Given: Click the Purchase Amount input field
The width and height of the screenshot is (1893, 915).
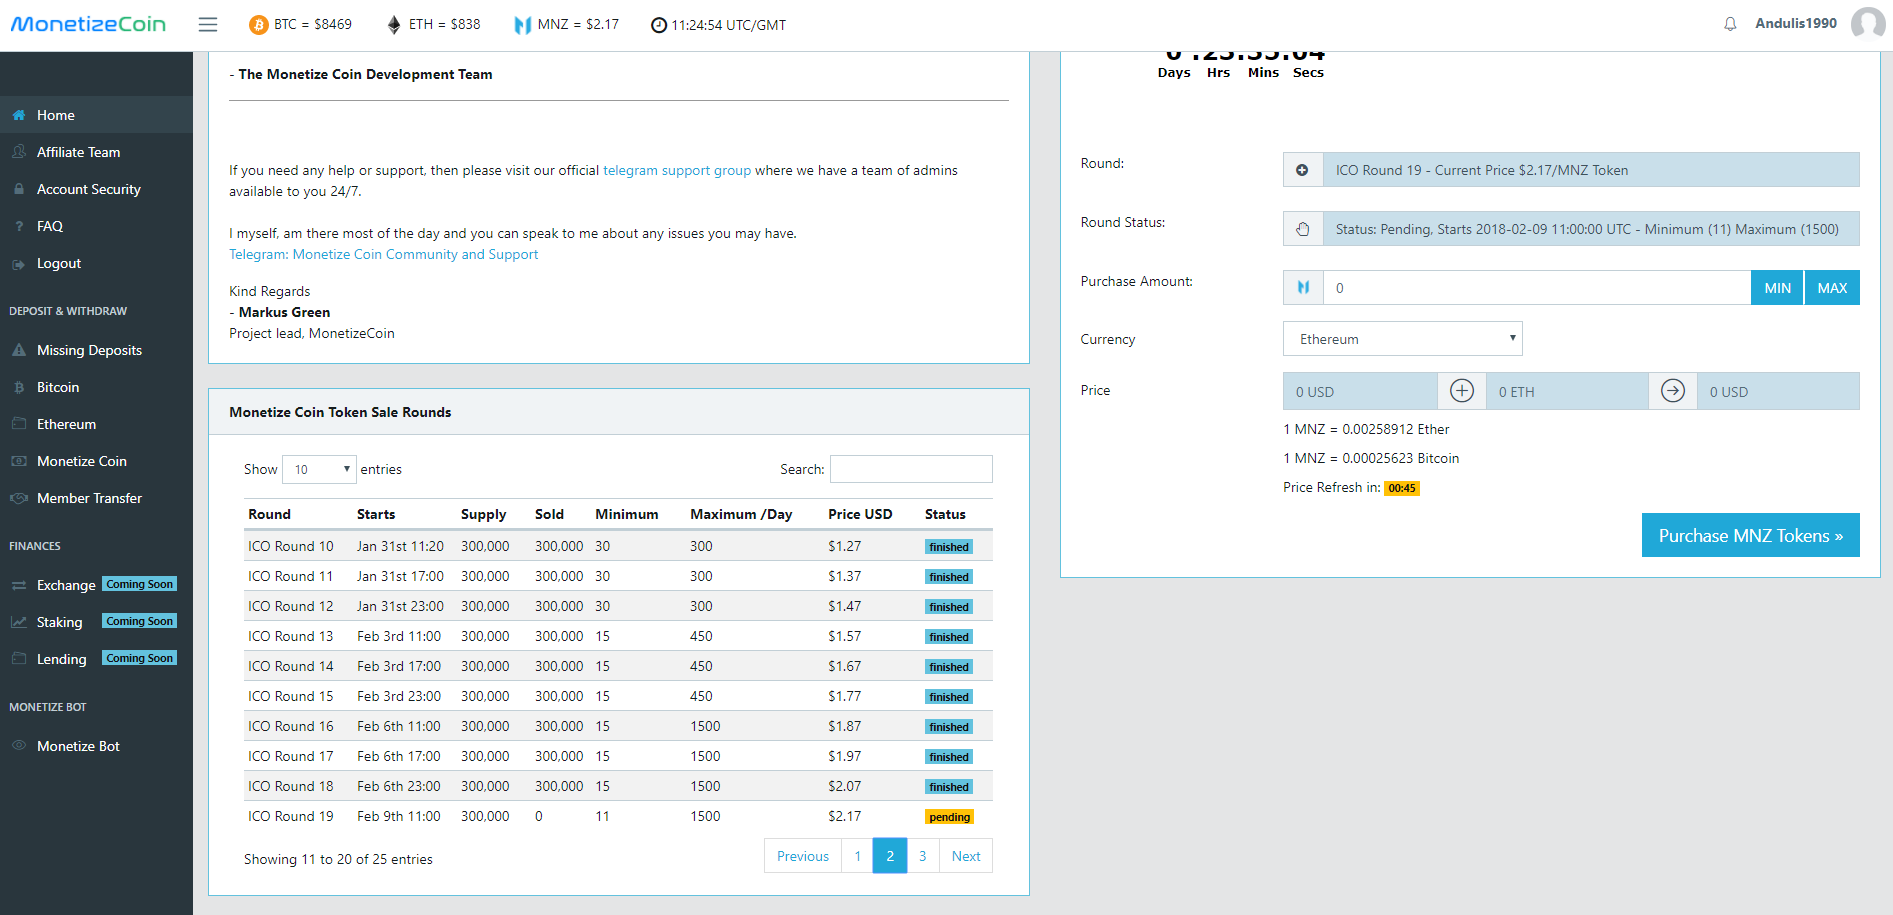Looking at the screenshot, I should [1537, 288].
